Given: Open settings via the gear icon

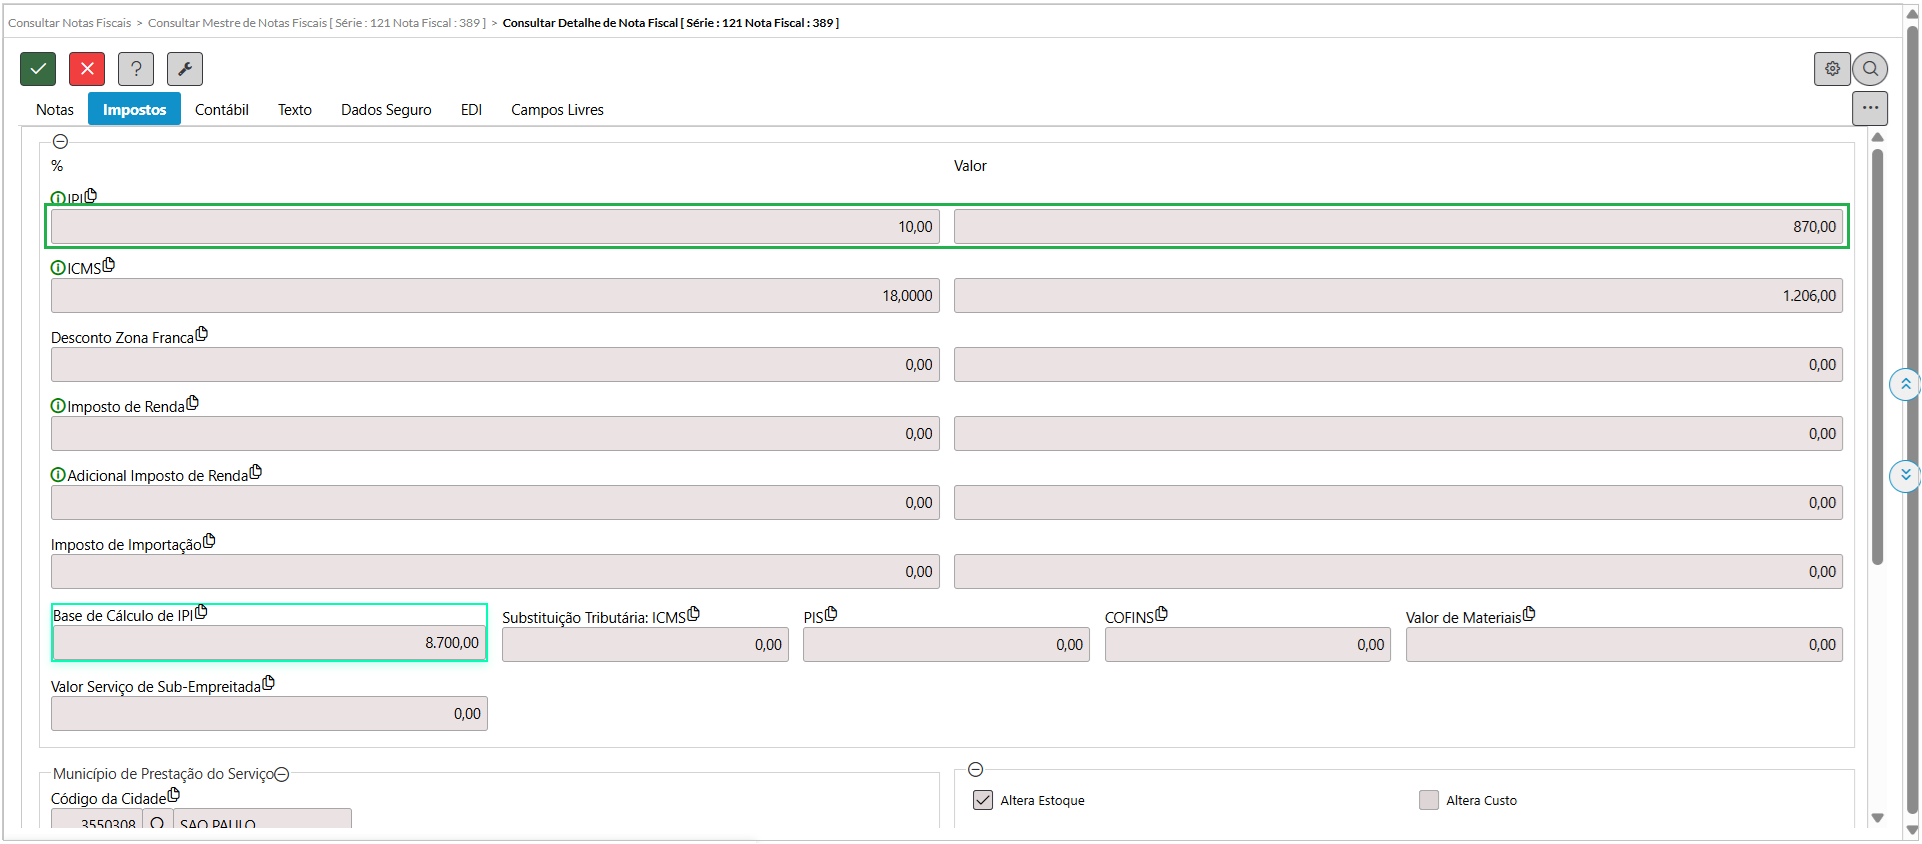Looking at the screenshot, I should (1832, 69).
